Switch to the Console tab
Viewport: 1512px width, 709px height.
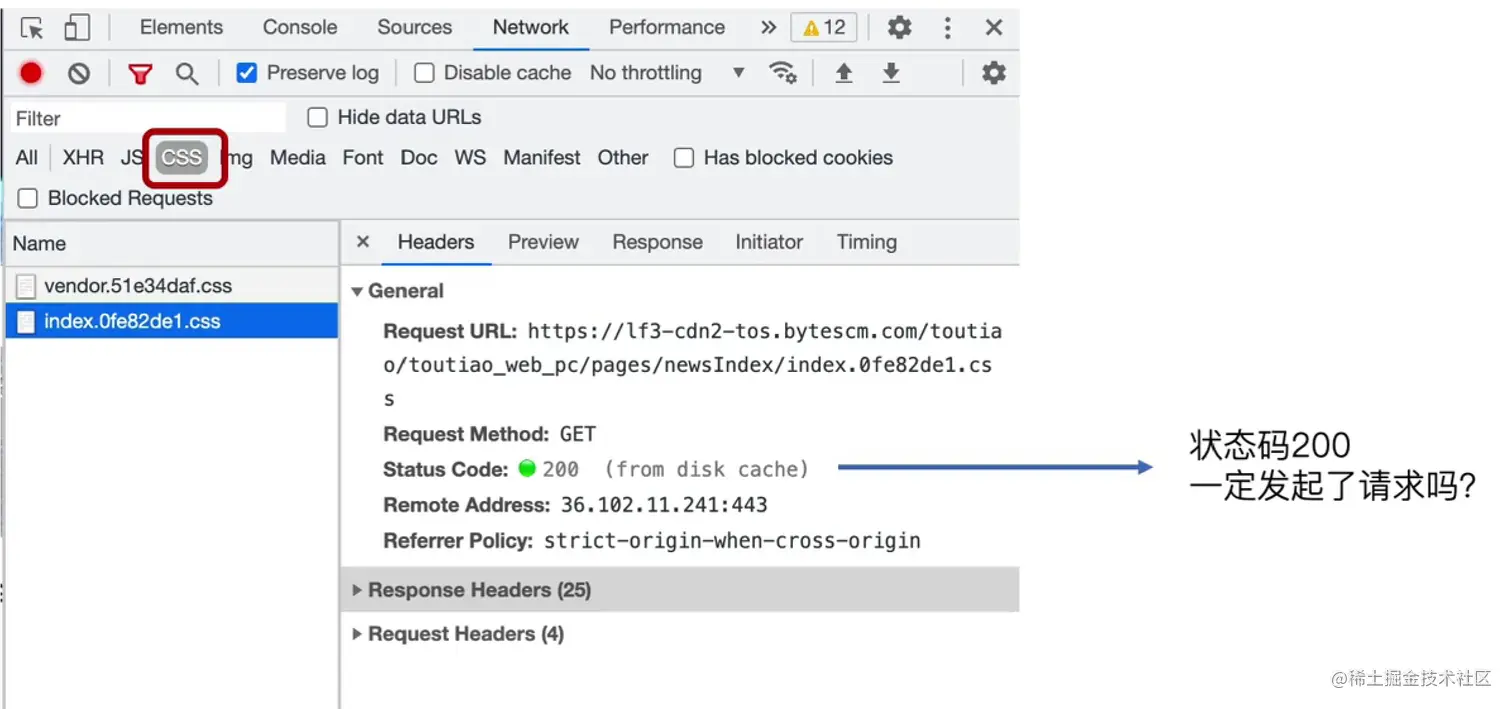point(300,27)
